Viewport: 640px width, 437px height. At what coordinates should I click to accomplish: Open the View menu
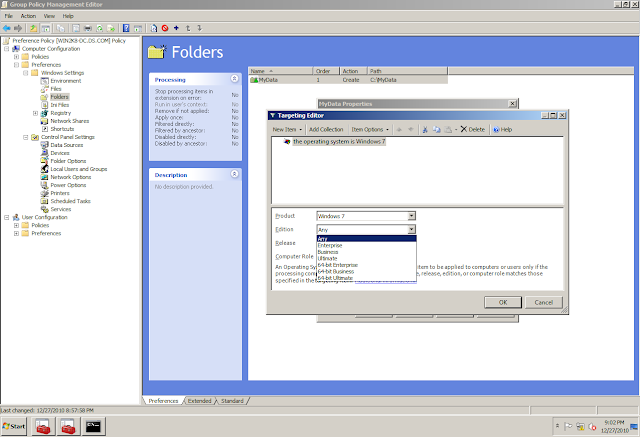coord(49,16)
